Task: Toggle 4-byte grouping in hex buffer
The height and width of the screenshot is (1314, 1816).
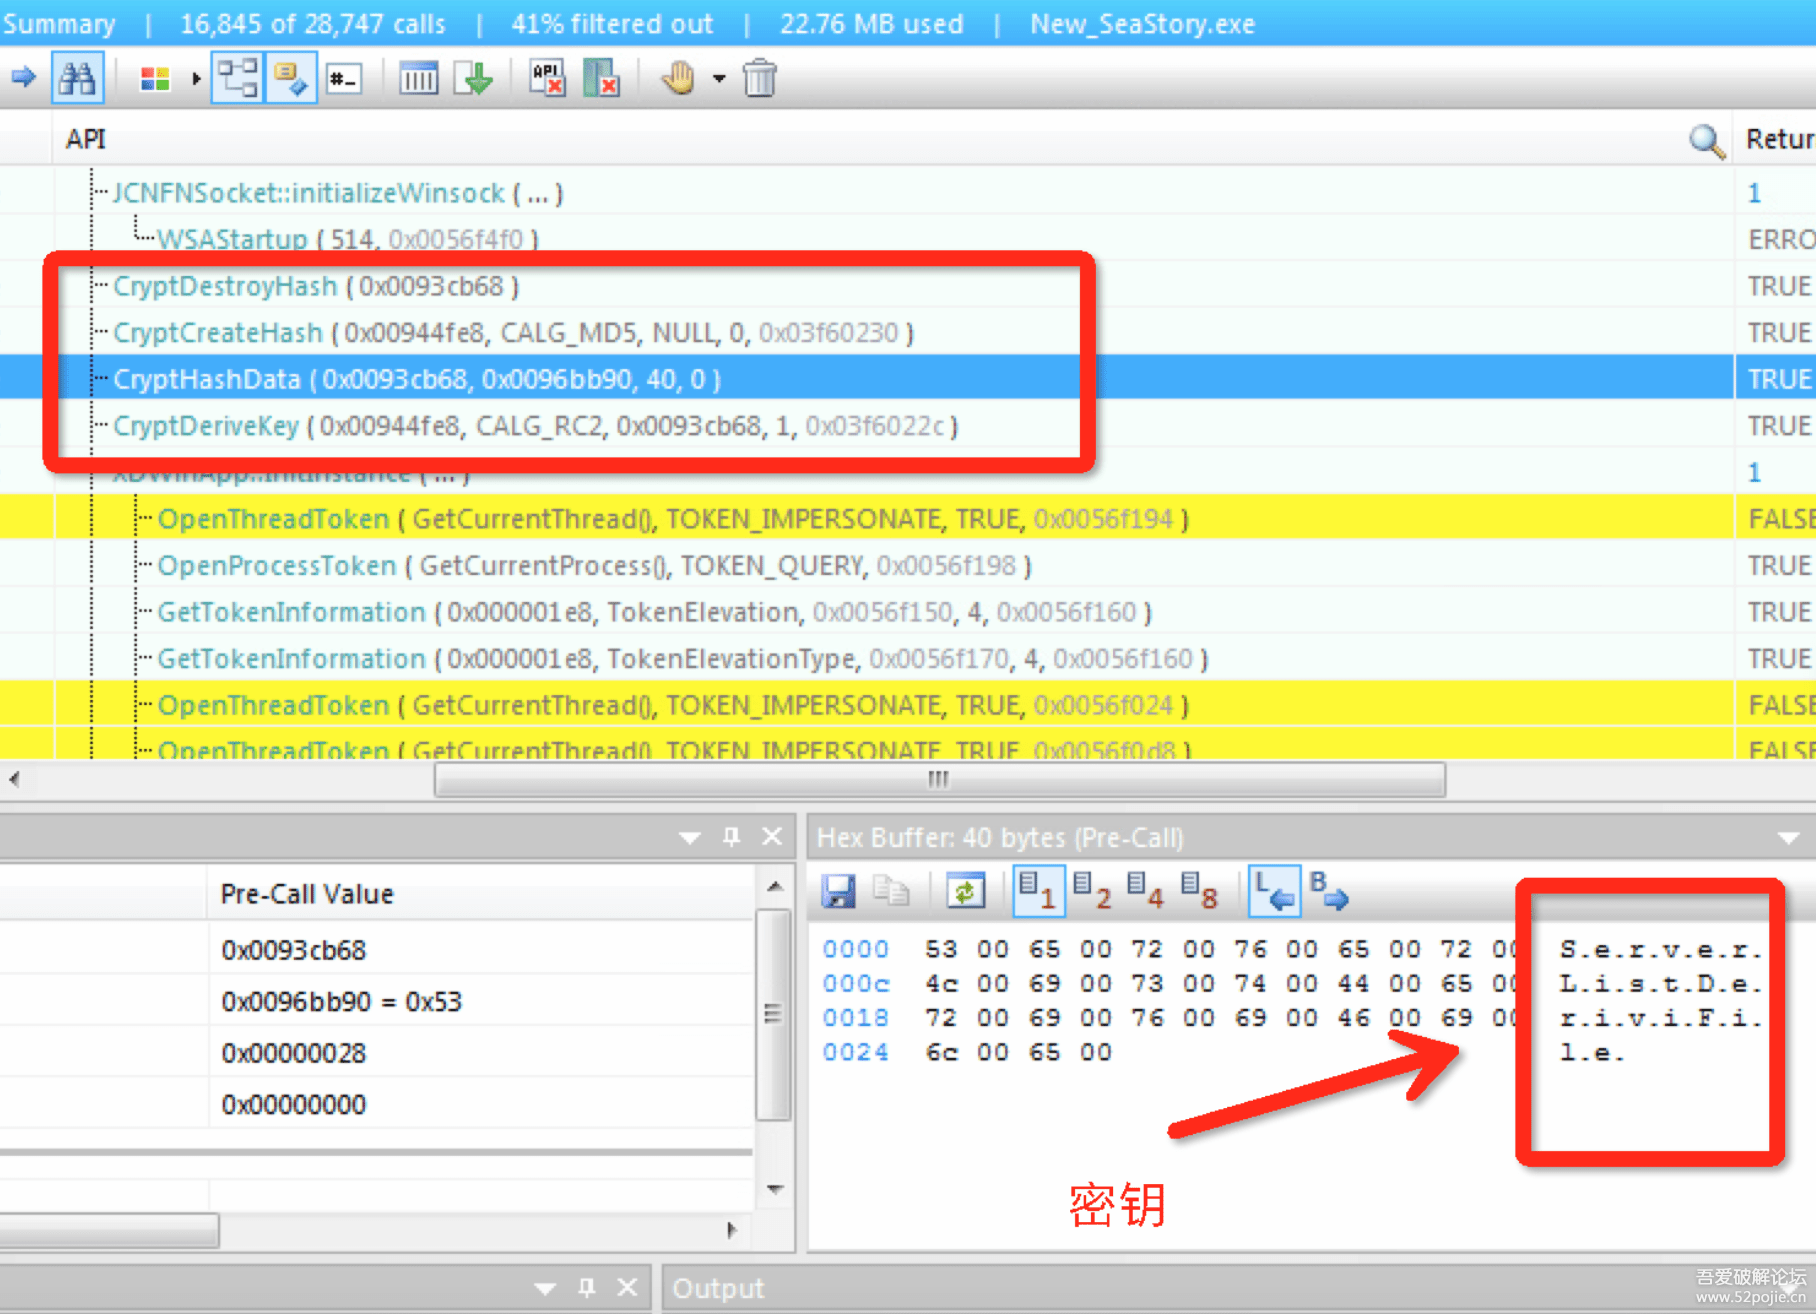Action: (1146, 890)
